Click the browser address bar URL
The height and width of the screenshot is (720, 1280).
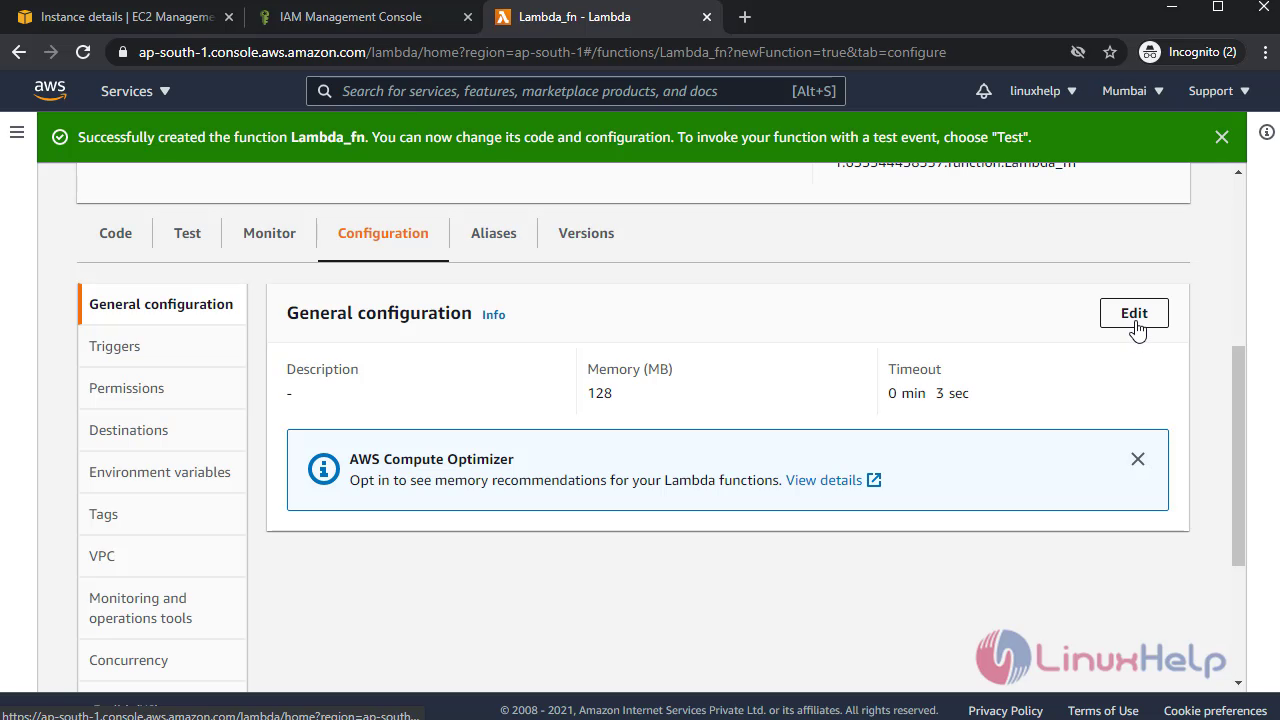542,52
